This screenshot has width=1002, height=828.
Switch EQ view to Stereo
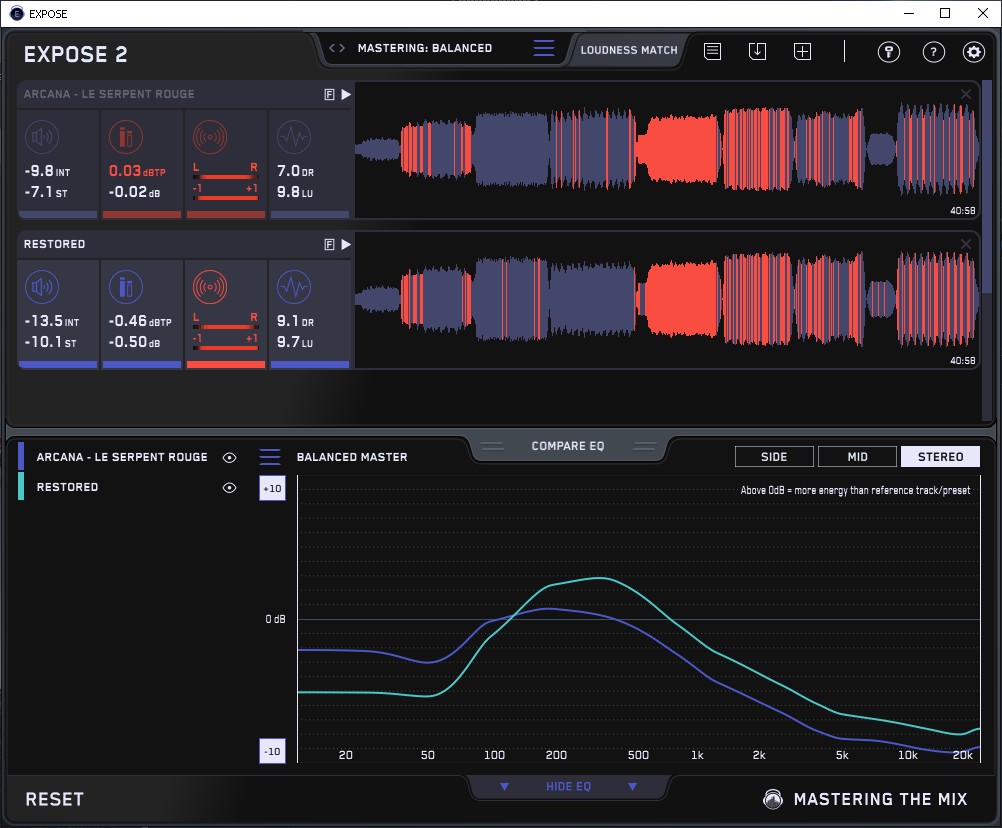940,457
